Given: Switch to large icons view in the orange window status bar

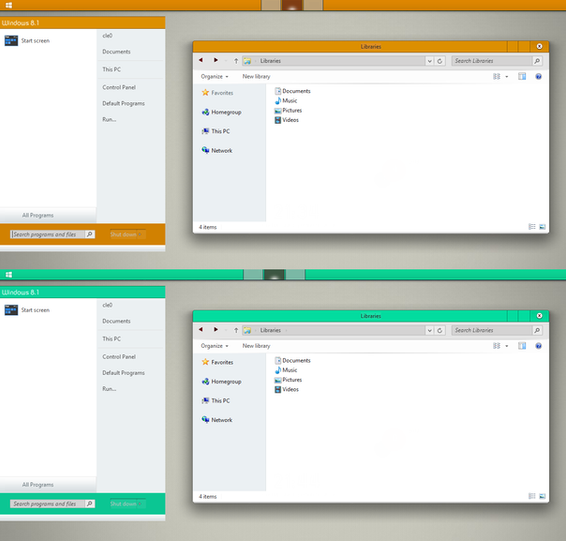Looking at the screenshot, I should click(x=542, y=227).
